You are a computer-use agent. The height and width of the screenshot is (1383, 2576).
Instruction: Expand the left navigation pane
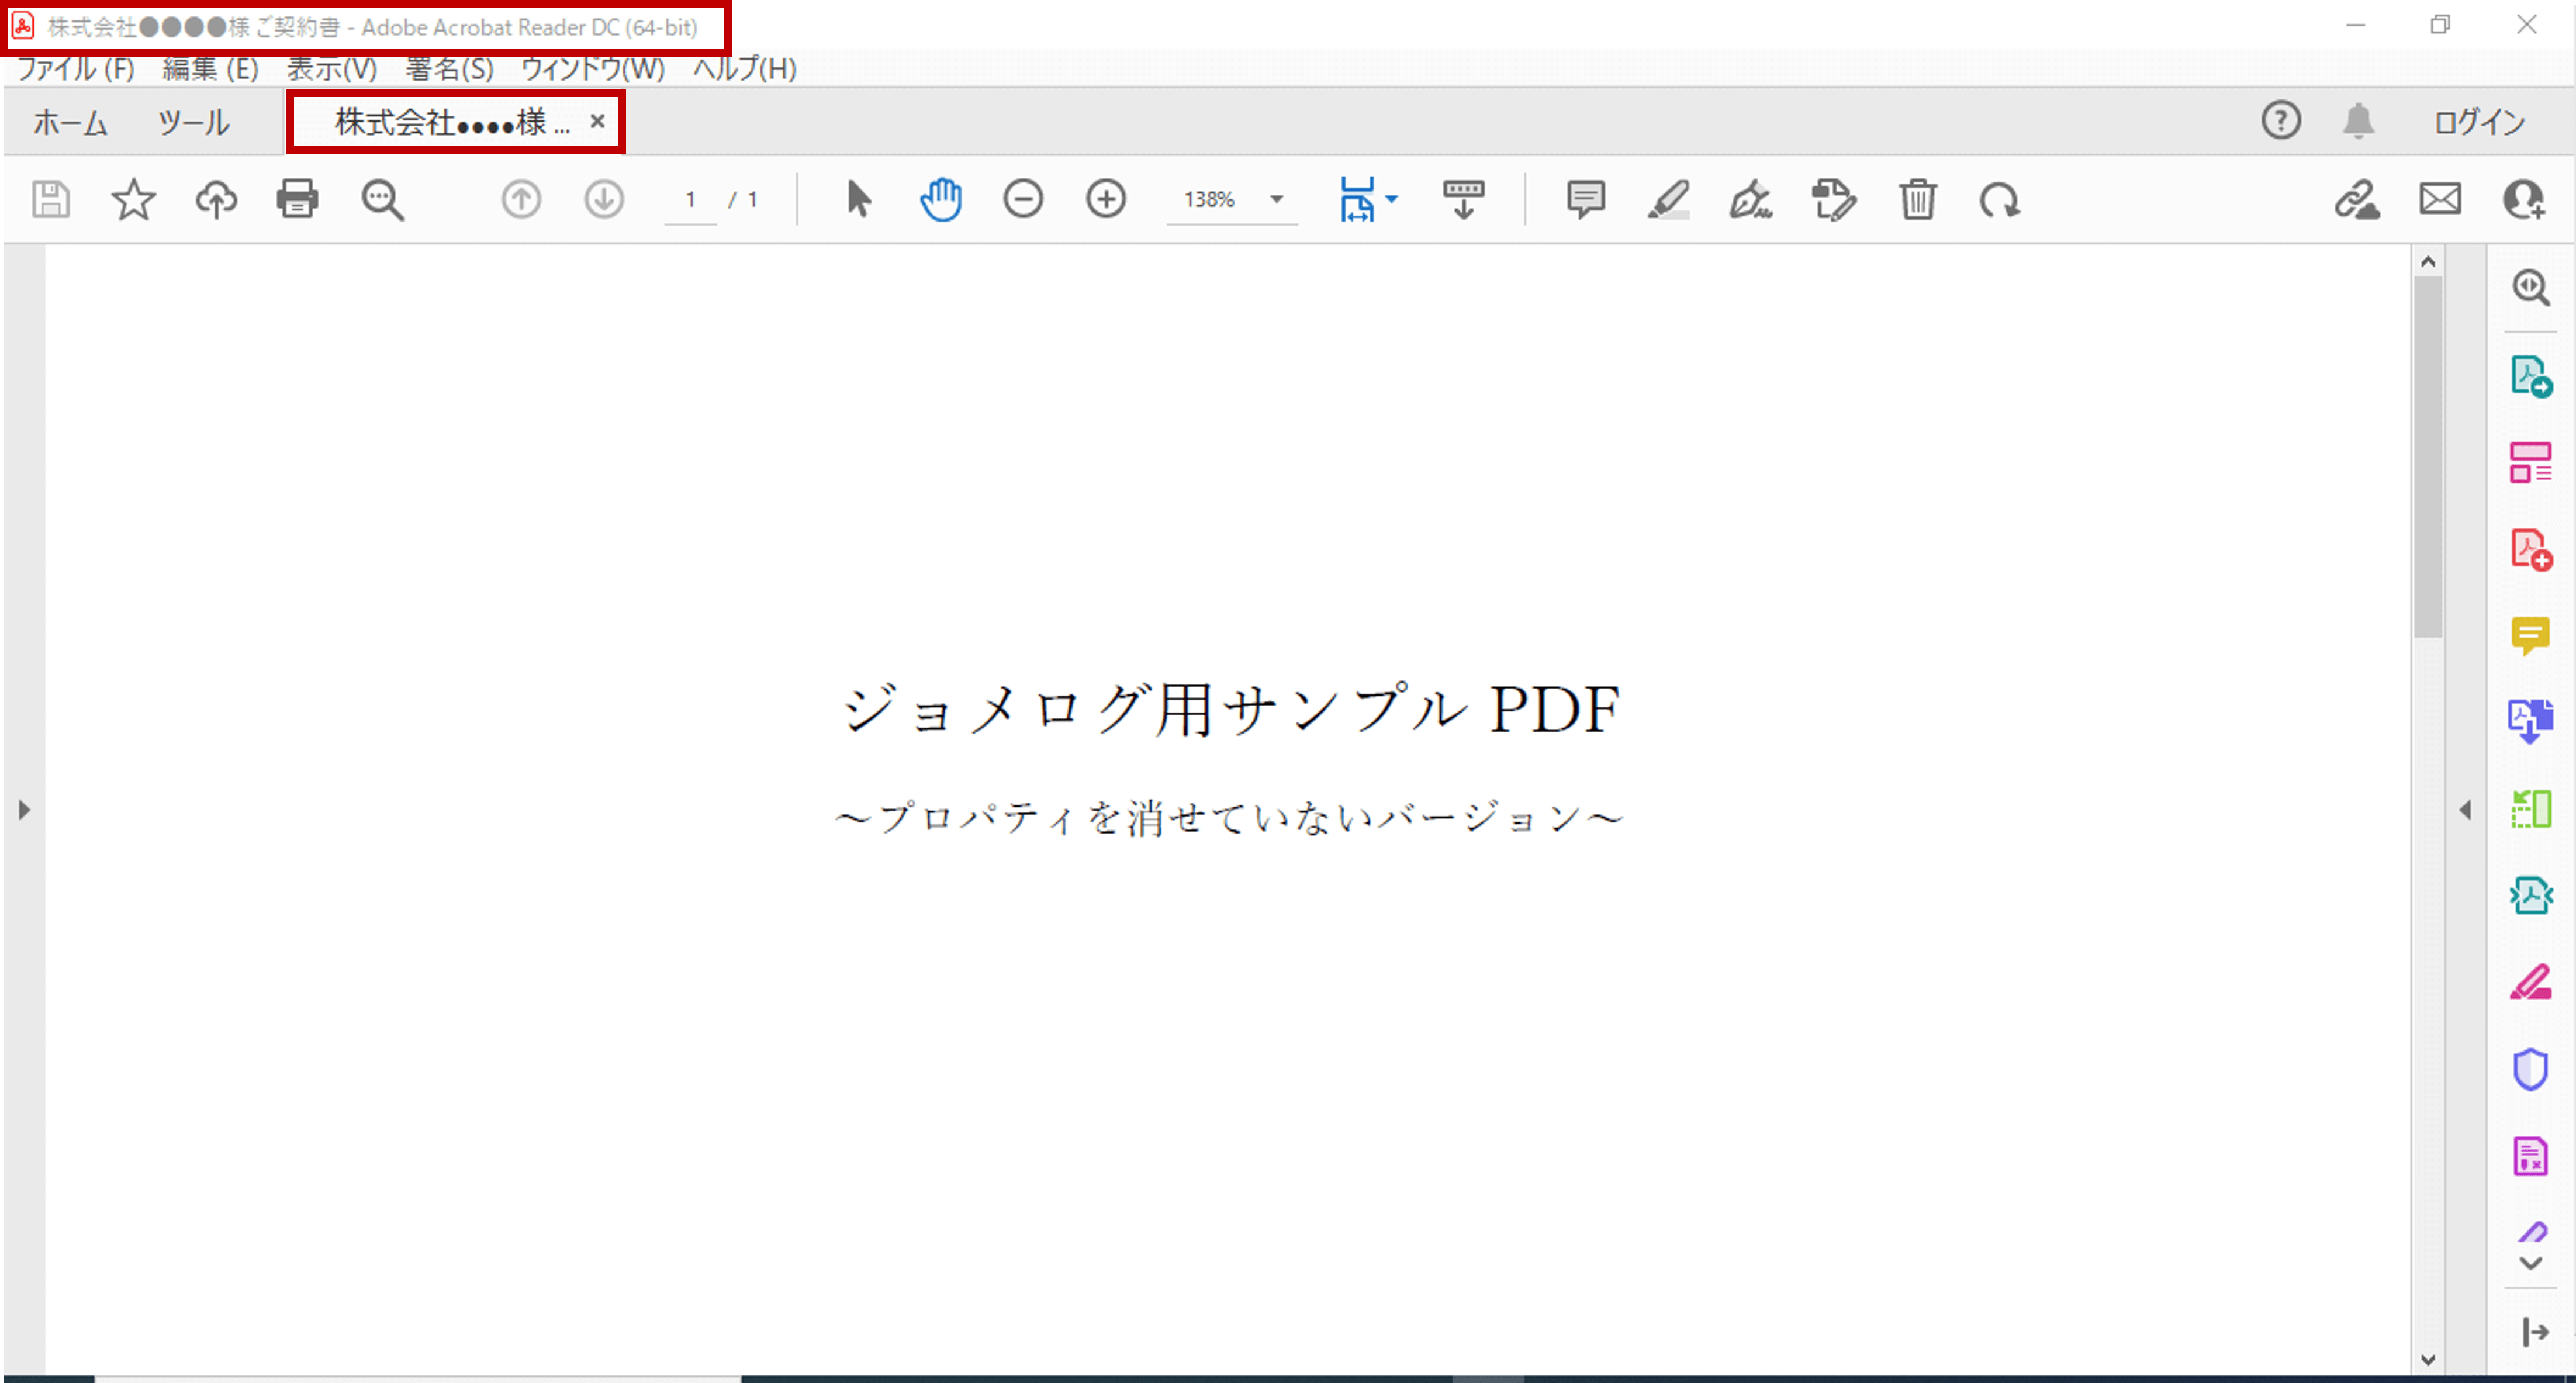(x=24, y=809)
